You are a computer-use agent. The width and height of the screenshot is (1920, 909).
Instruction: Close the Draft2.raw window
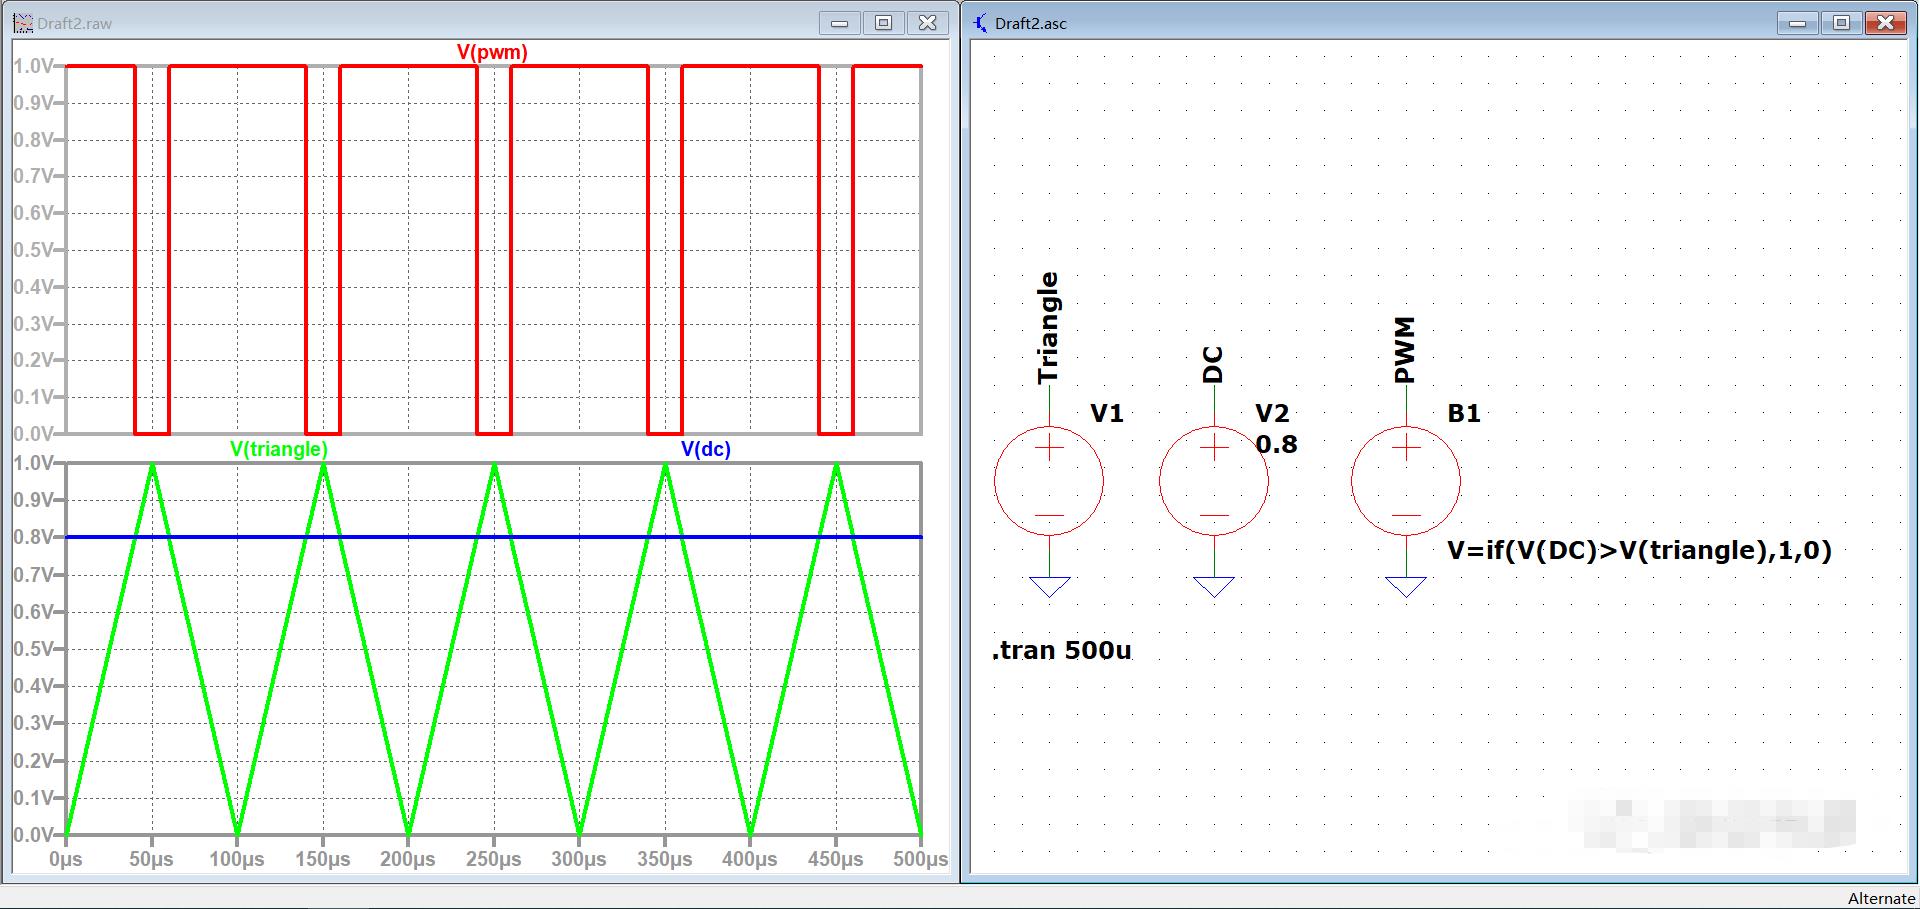(x=928, y=22)
